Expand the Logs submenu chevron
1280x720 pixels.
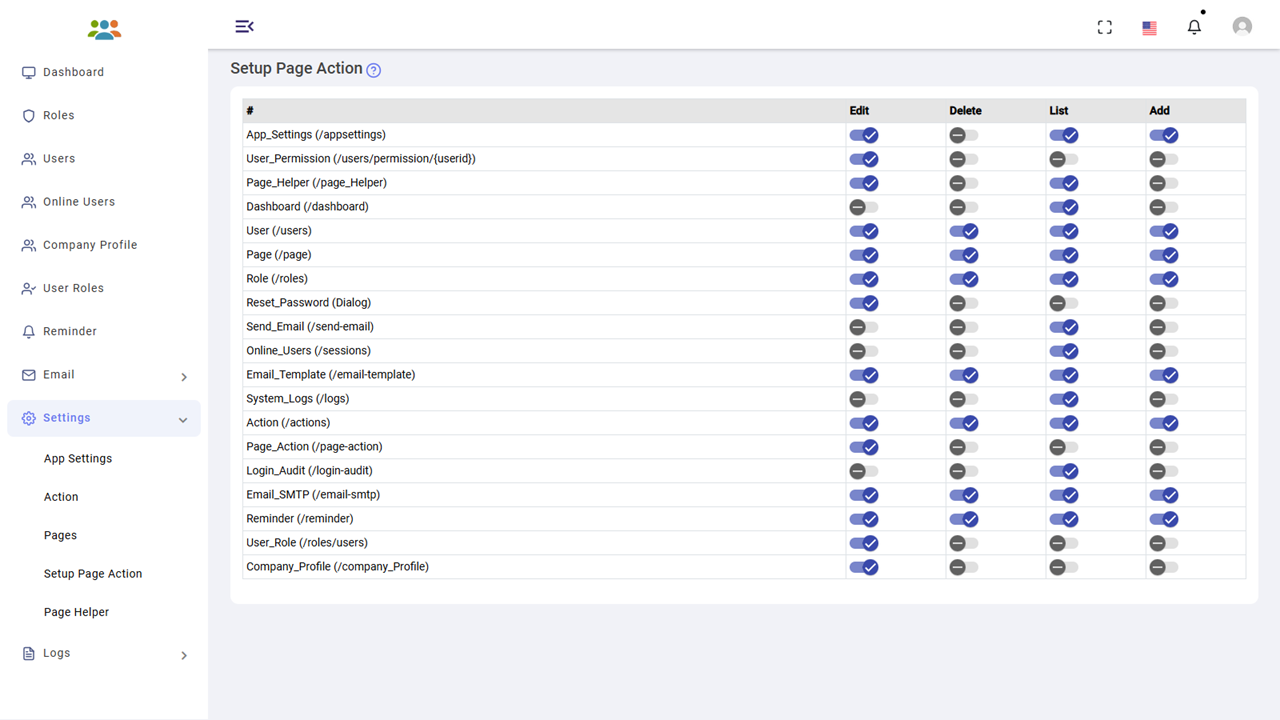[x=184, y=655]
